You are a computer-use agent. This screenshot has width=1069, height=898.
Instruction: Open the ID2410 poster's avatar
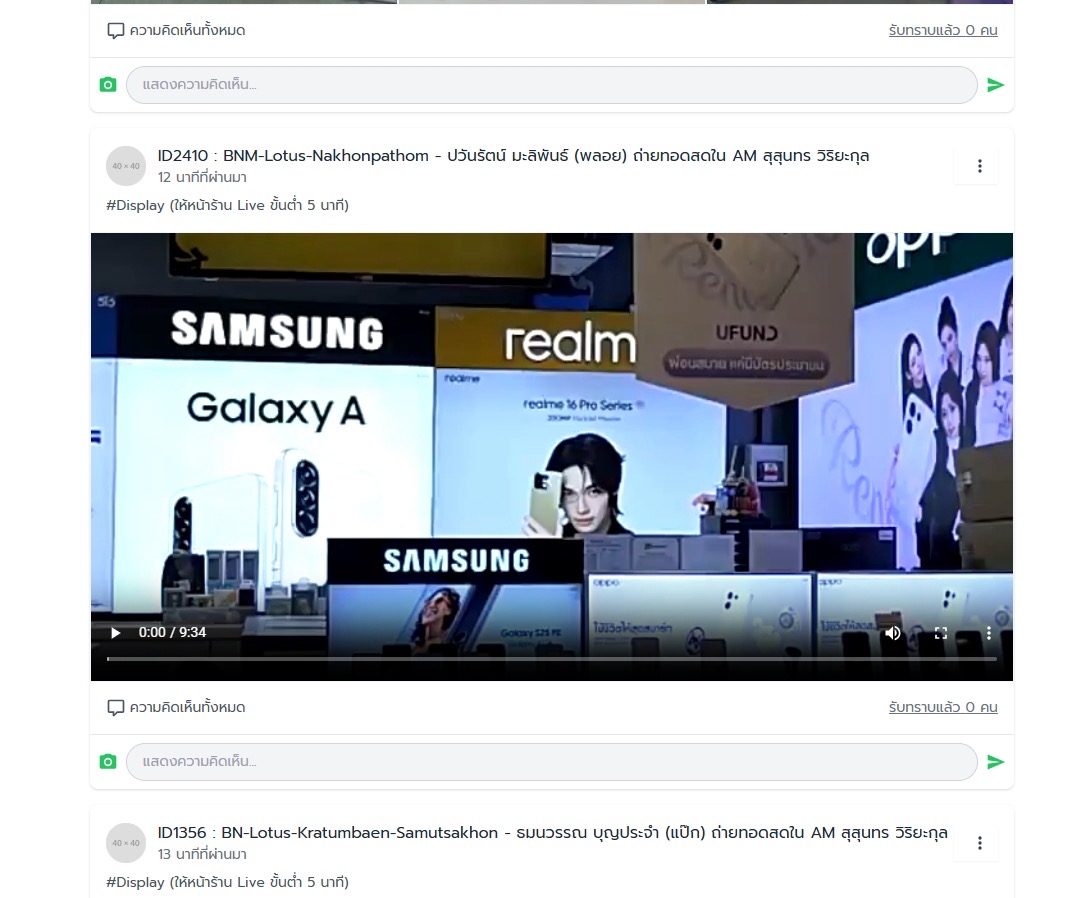tap(126, 166)
